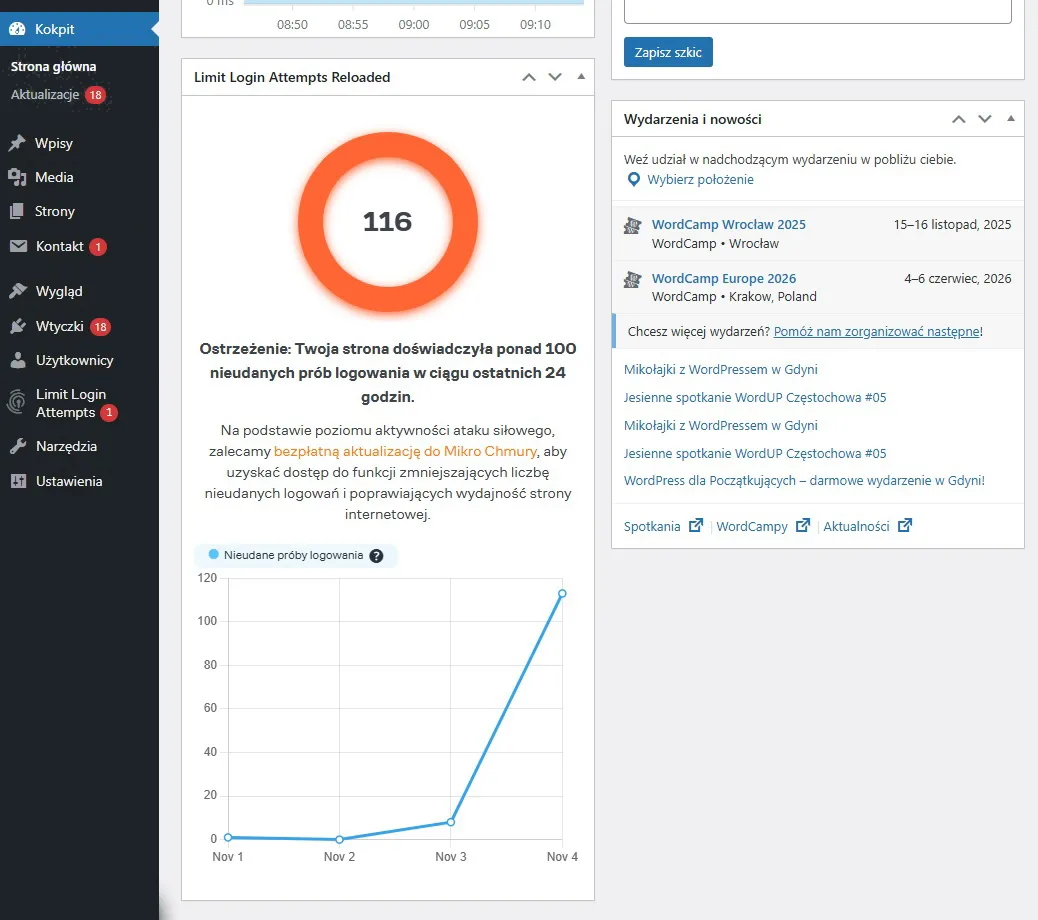This screenshot has height=920, width=1038.
Task: Click the Użytkownicy person icon
Action: [18, 360]
